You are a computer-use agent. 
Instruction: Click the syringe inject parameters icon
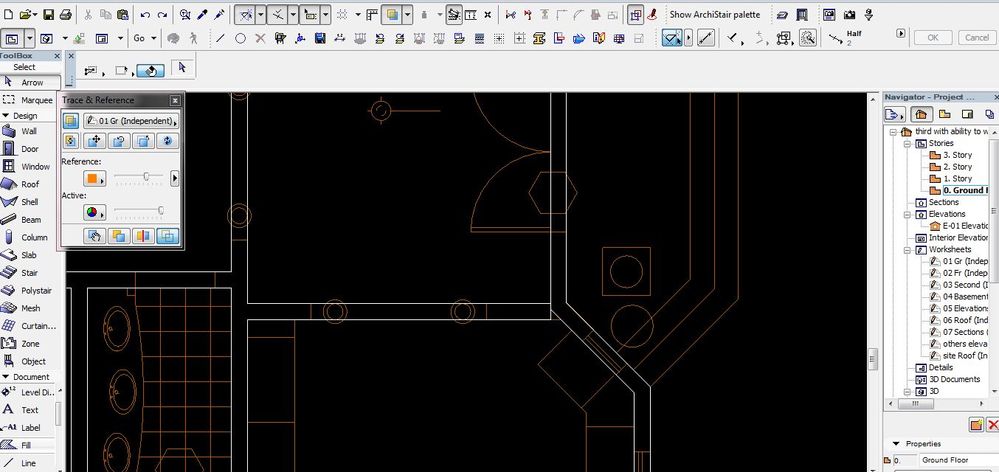219,14
